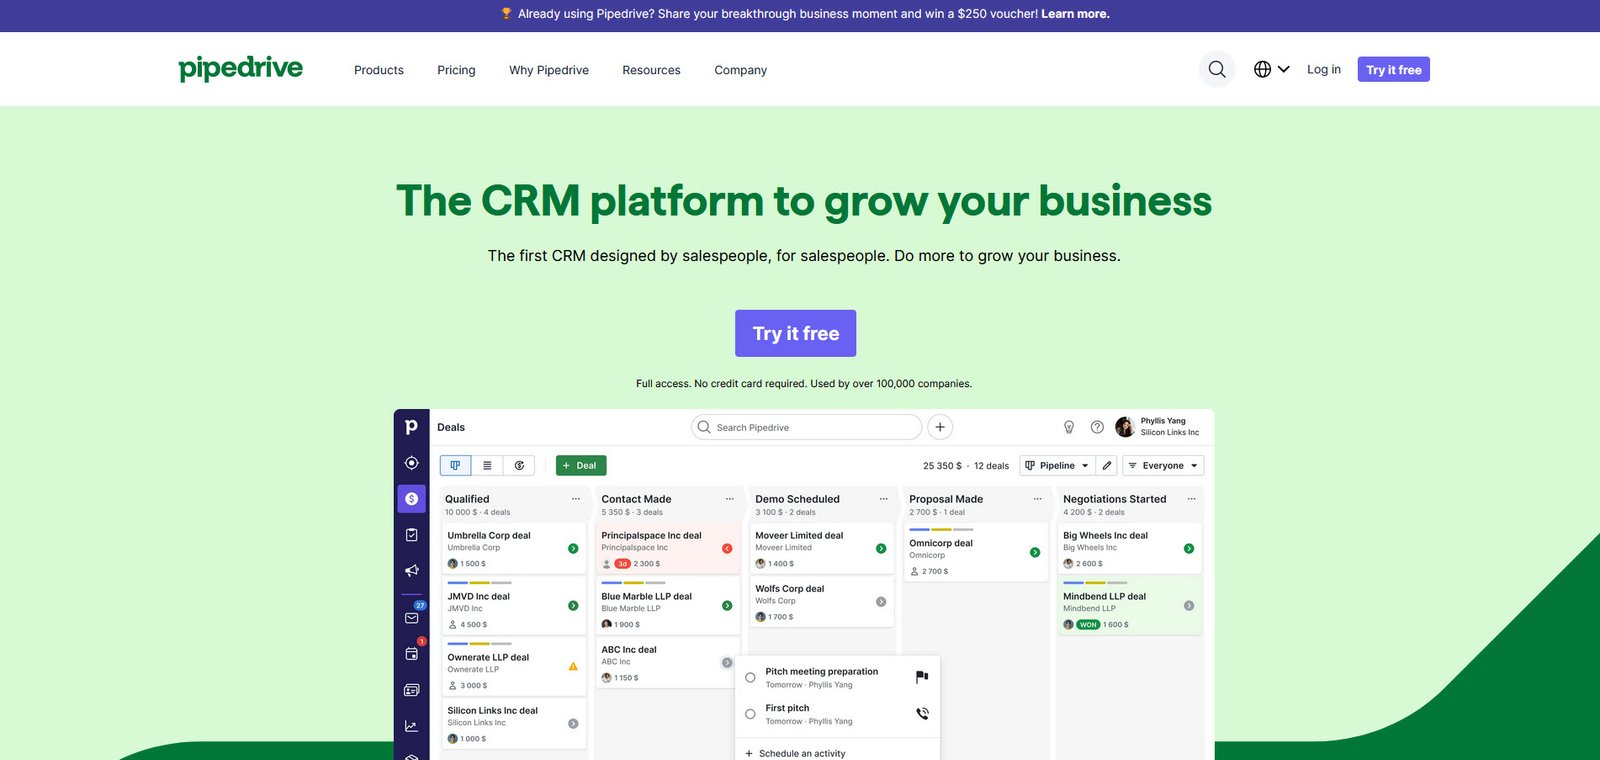Open the Why Pipedrive menu
The height and width of the screenshot is (760, 1600).
(549, 70)
